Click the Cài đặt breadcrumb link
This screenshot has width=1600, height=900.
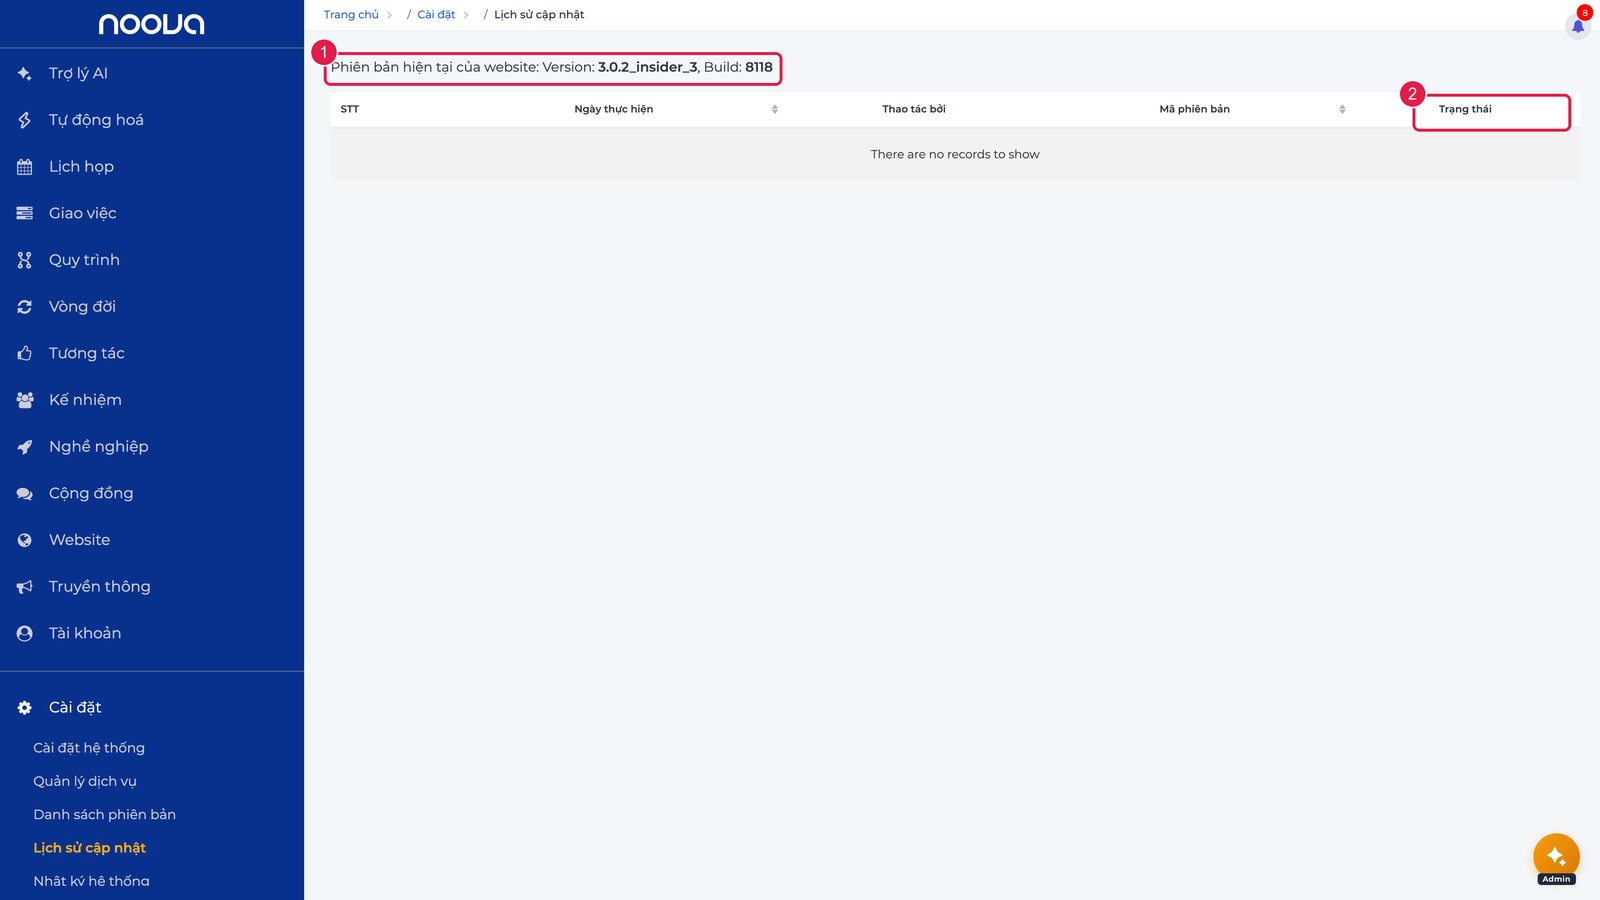point(436,15)
